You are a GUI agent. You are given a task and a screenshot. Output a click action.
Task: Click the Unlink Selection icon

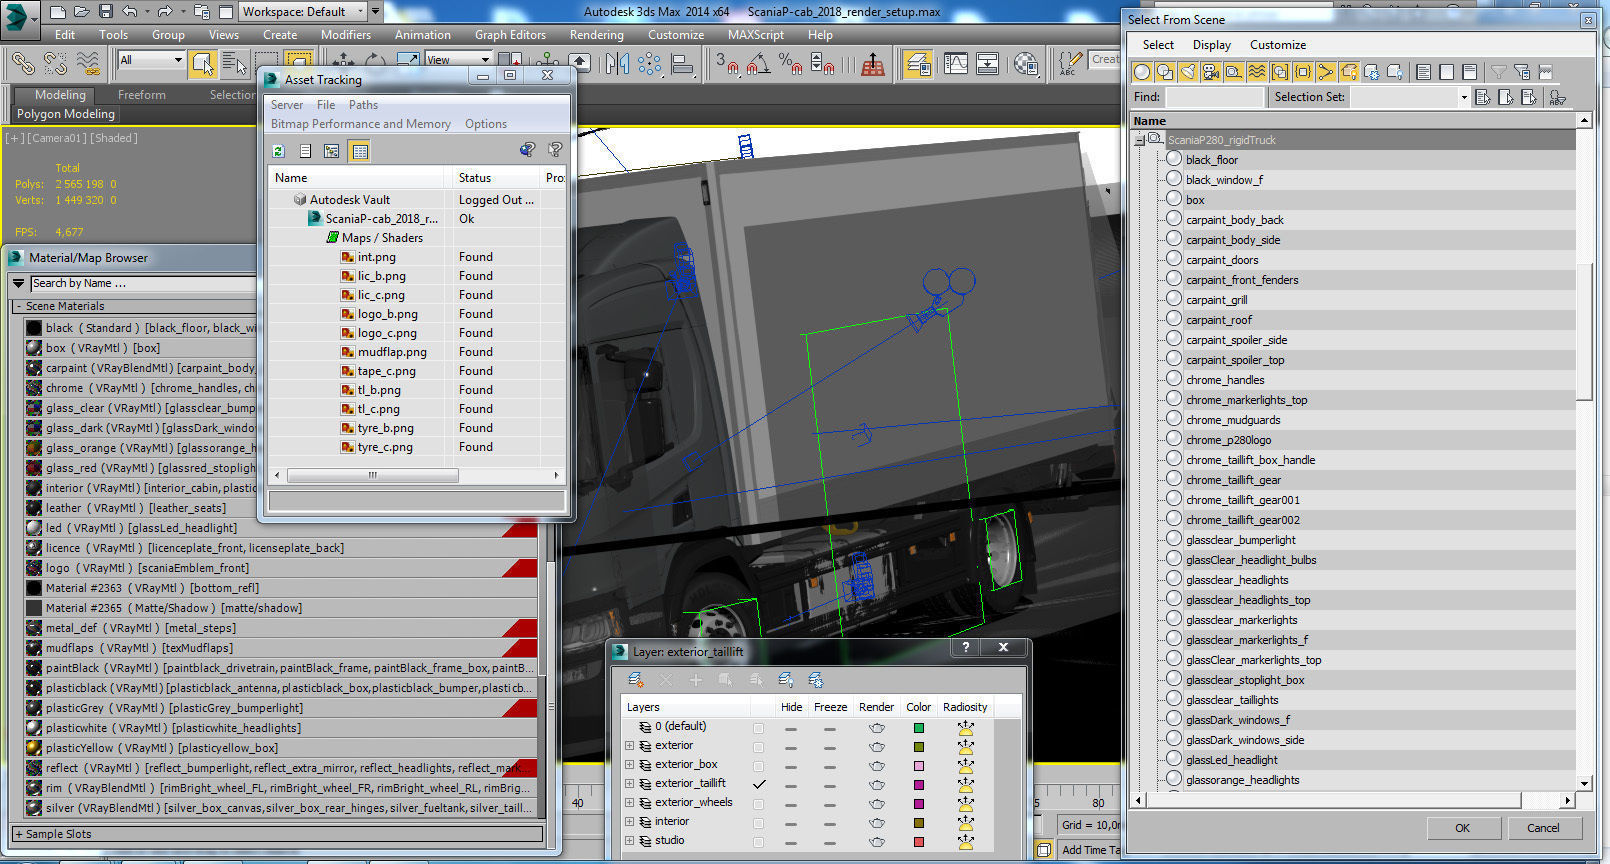pyautogui.click(x=56, y=63)
